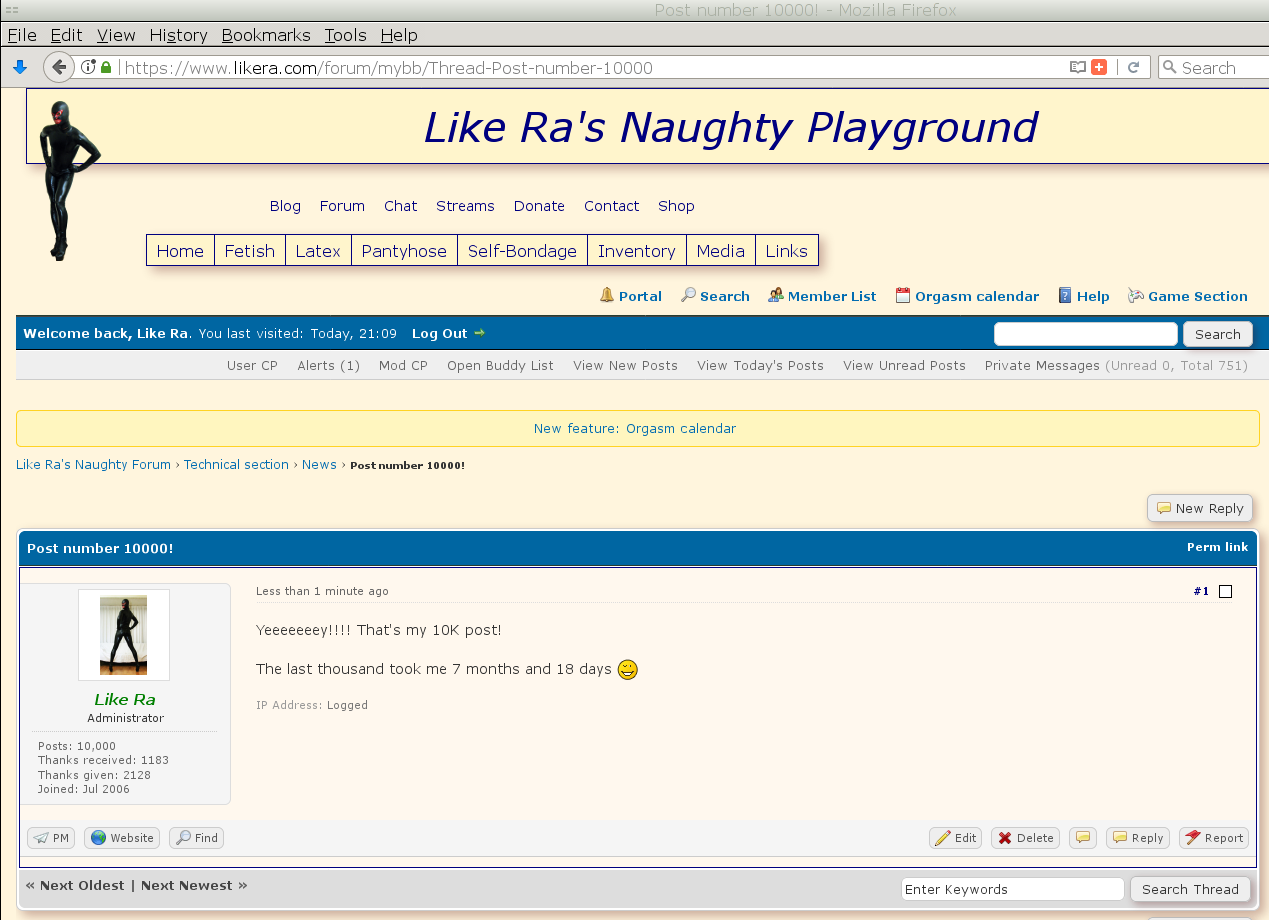Viewport: 1269px width, 920px height.
Task: Click the Log Out link
Action: [x=439, y=333]
